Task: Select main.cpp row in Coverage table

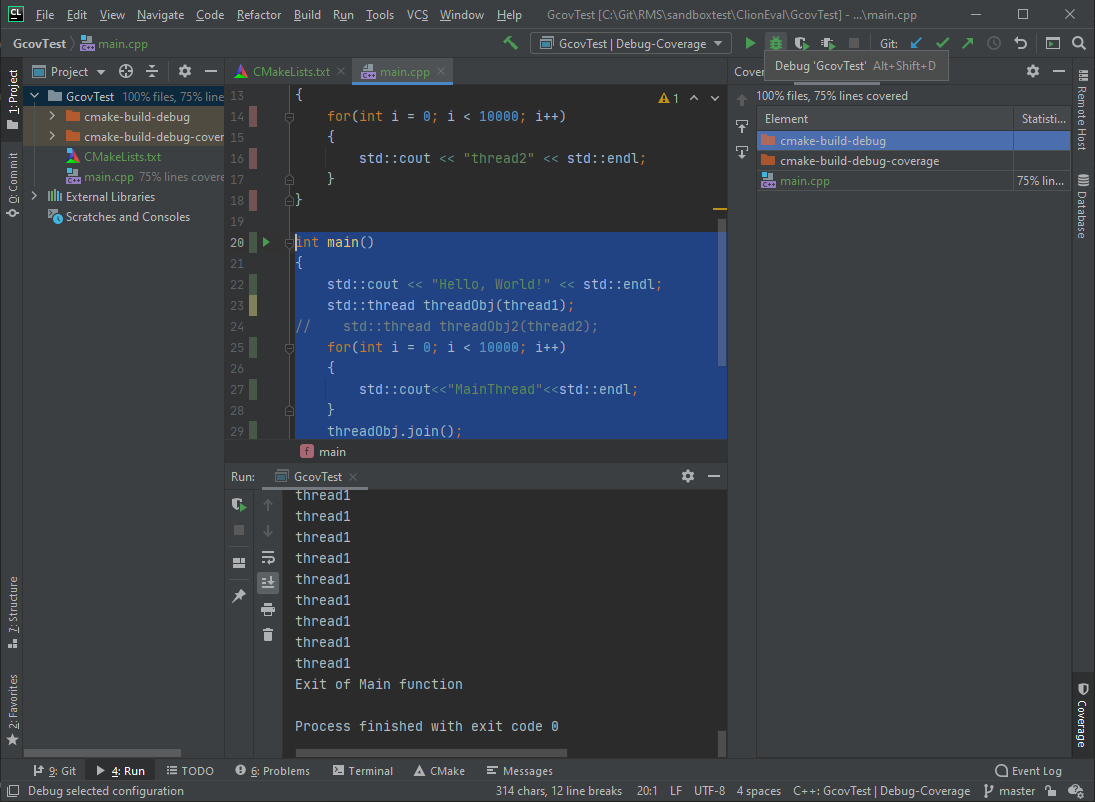Action: point(805,181)
